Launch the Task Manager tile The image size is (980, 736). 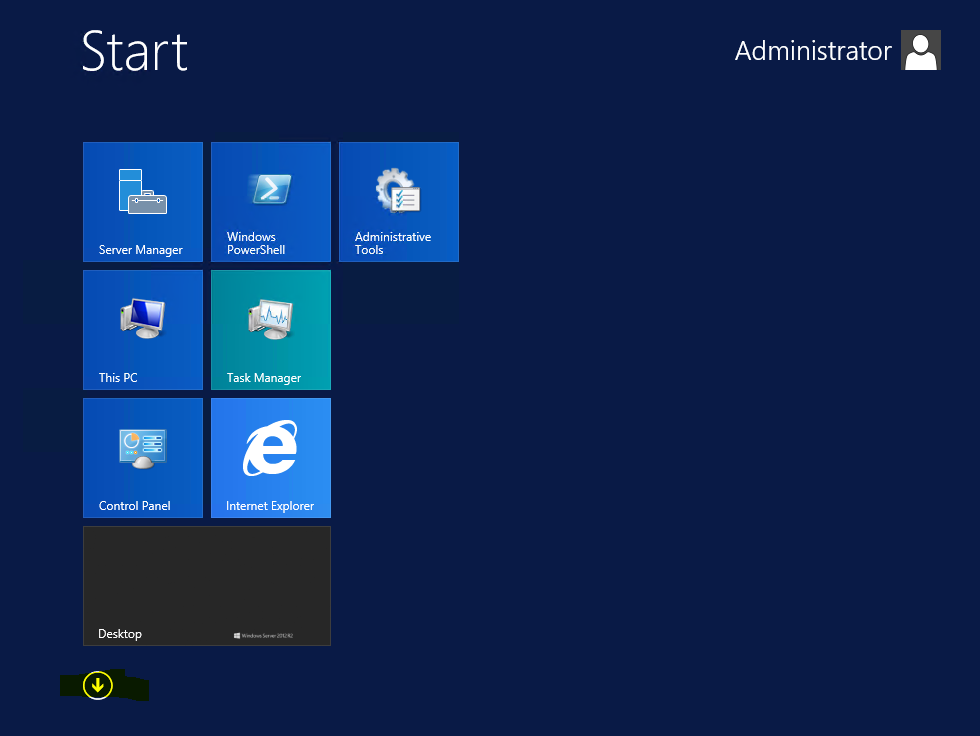point(271,330)
